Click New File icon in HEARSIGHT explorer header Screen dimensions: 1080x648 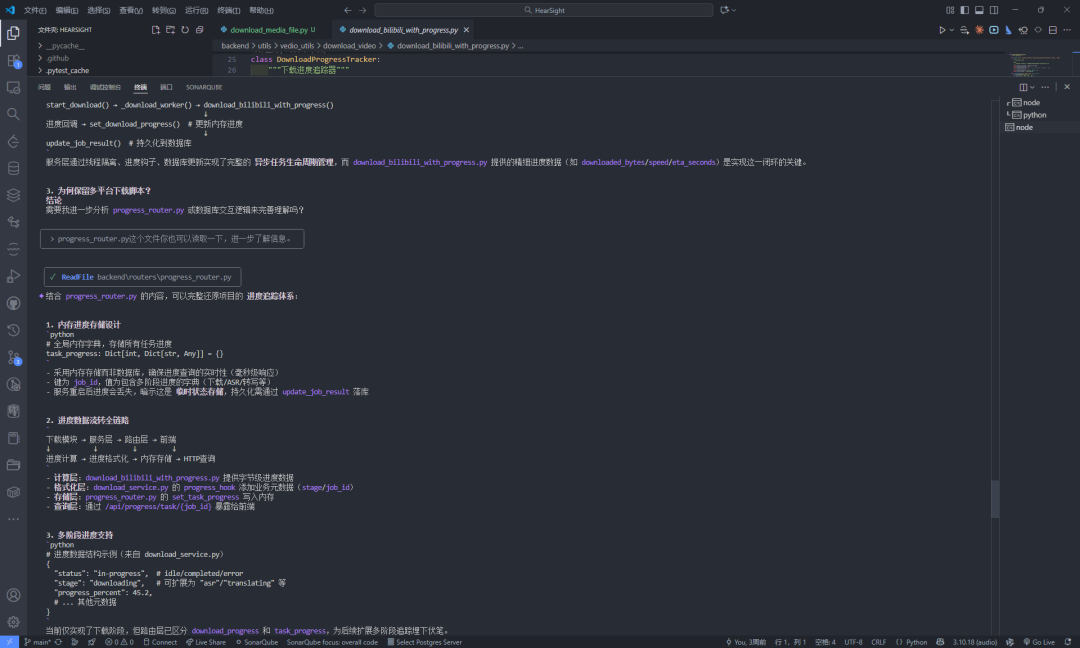click(x=156, y=30)
